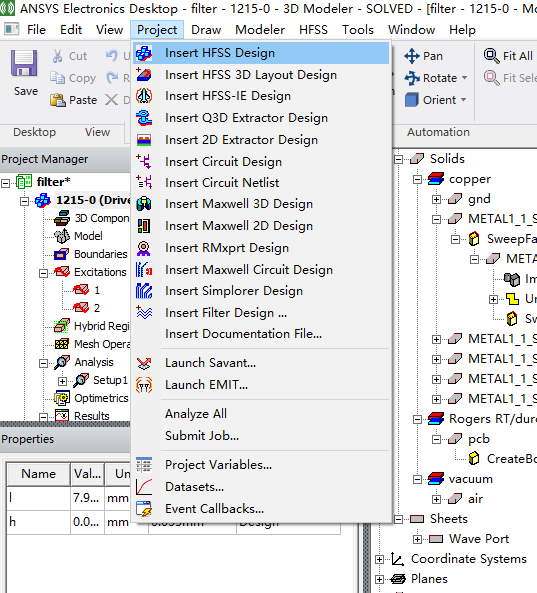The width and height of the screenshot is (537, 593).
Task: Expand the Coordinate Systems node
Action: [x=379, y=559]
